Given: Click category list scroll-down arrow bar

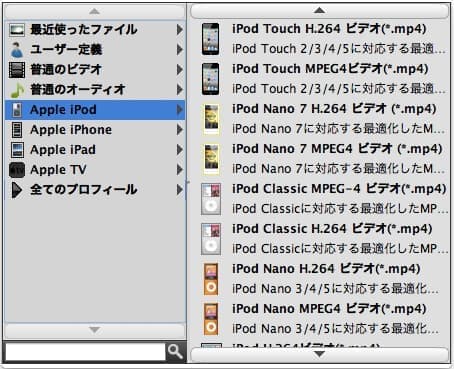Looking at the screenshot, I should pos(95,330).
